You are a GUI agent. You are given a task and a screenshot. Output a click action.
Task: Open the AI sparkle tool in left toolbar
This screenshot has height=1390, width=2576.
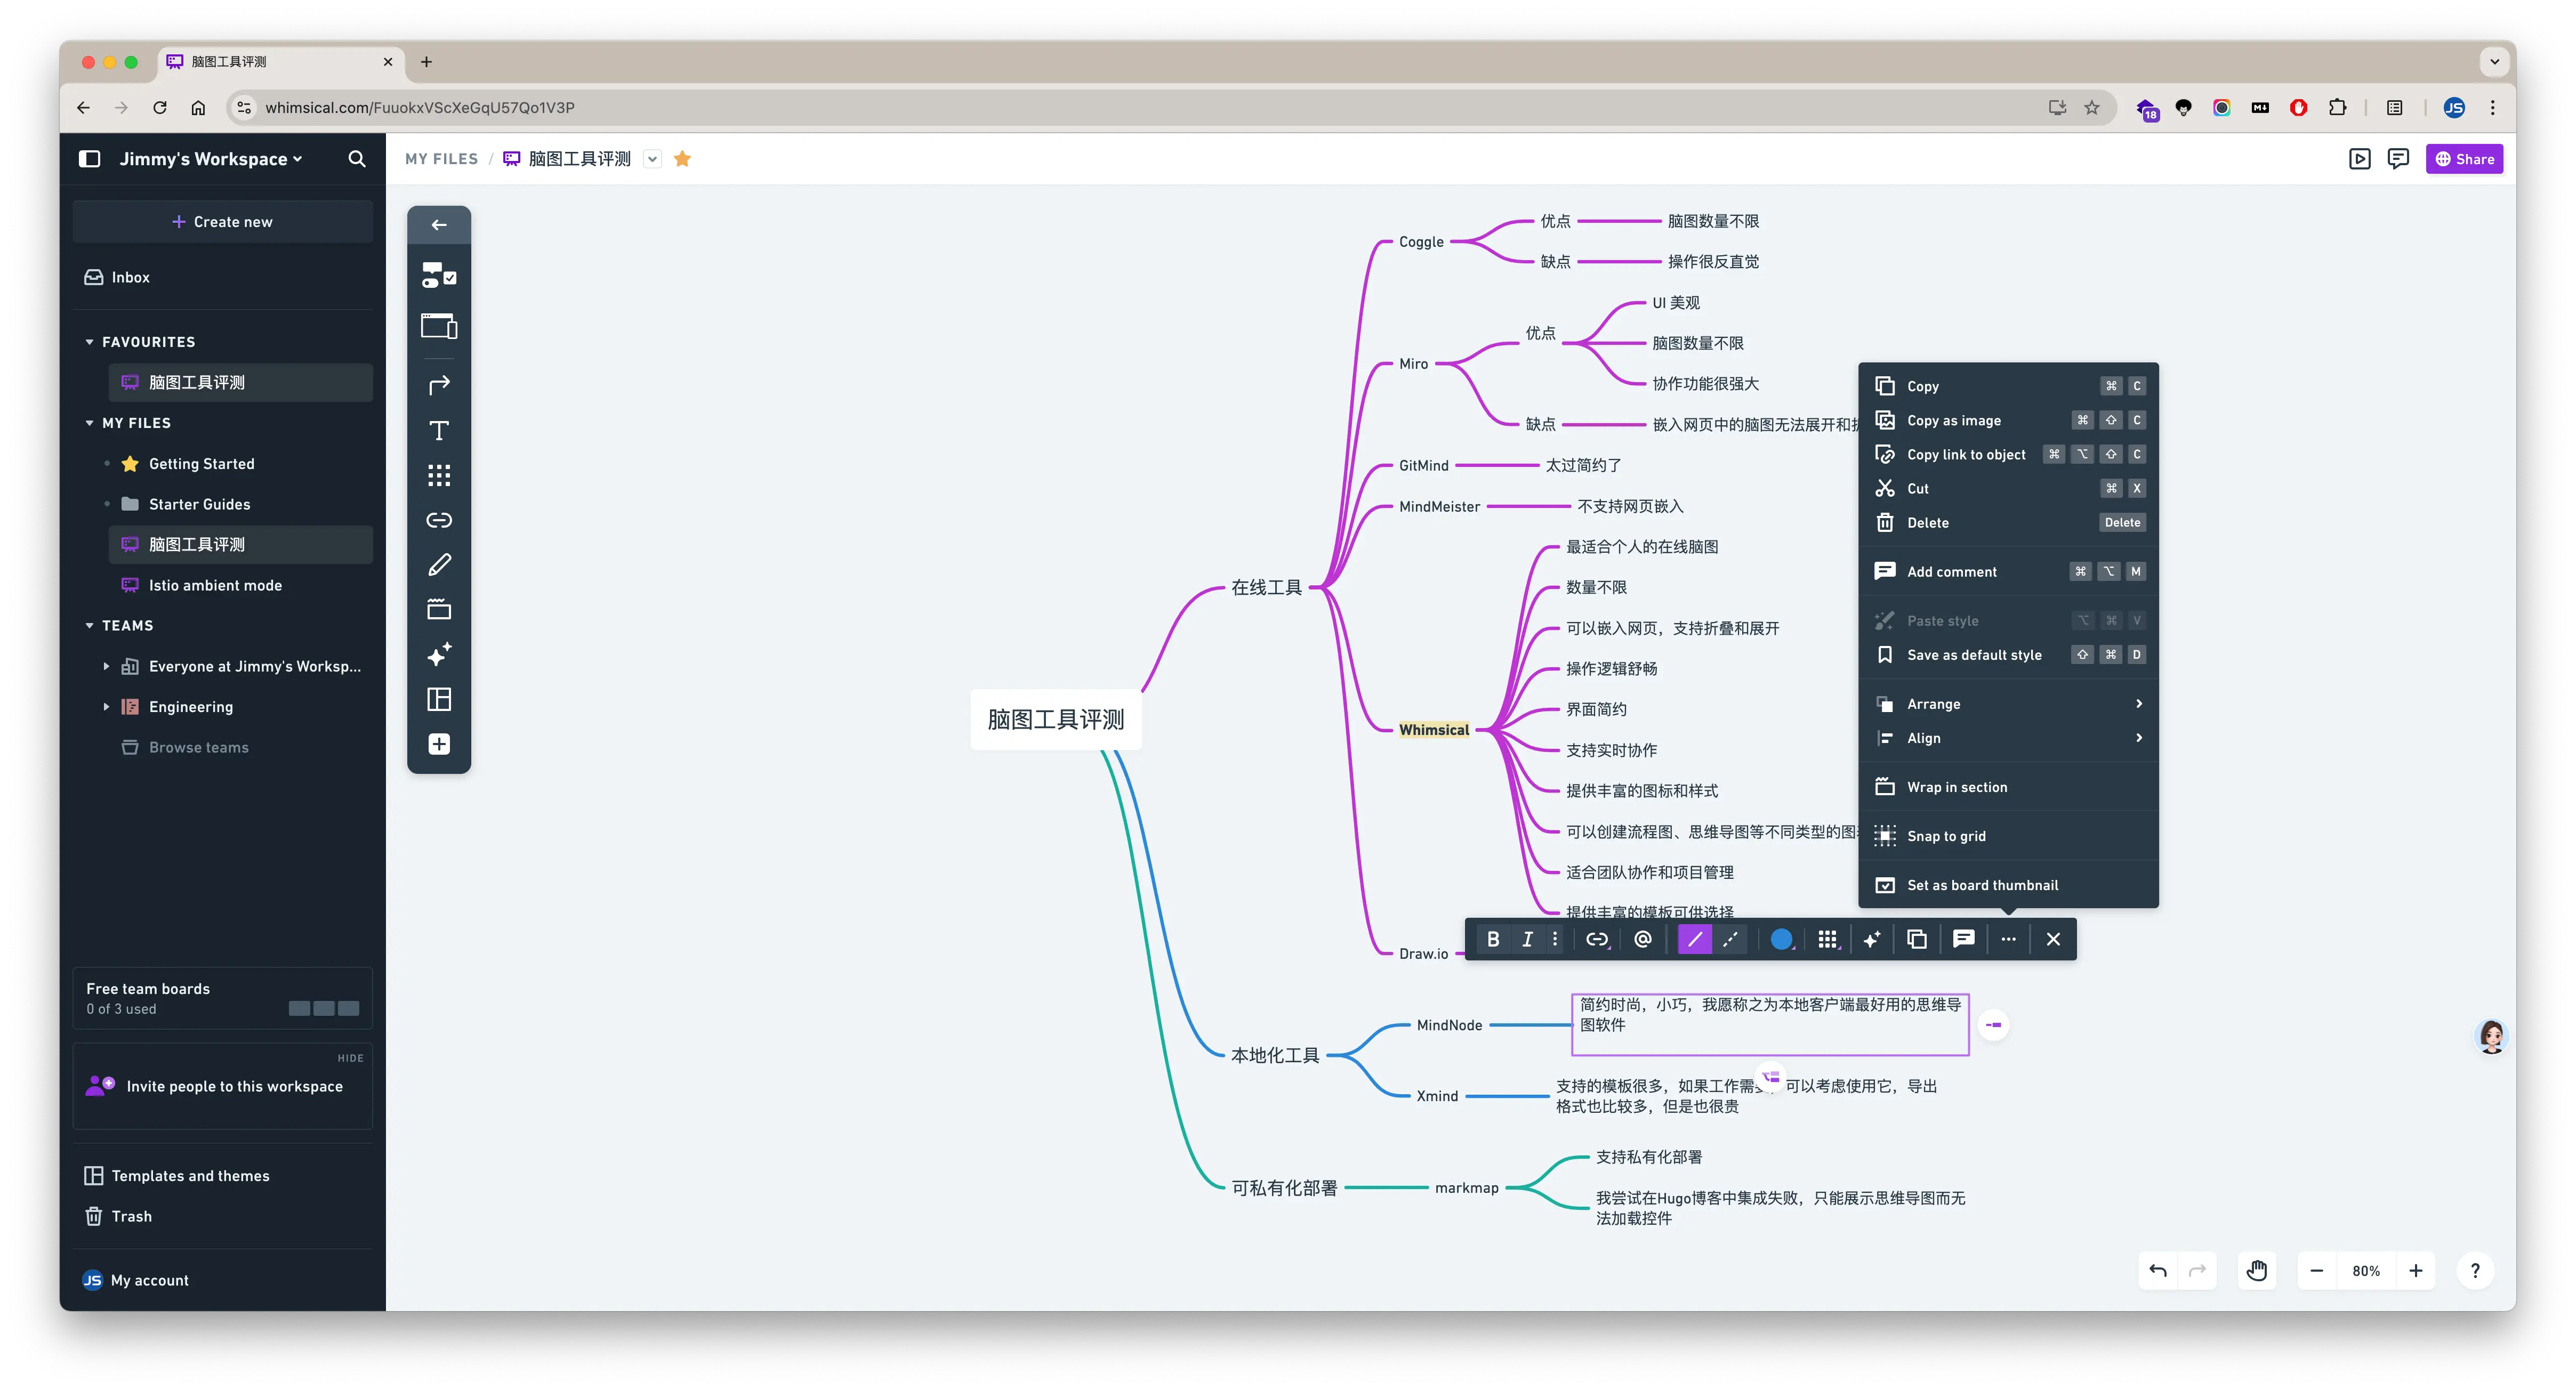439,654
